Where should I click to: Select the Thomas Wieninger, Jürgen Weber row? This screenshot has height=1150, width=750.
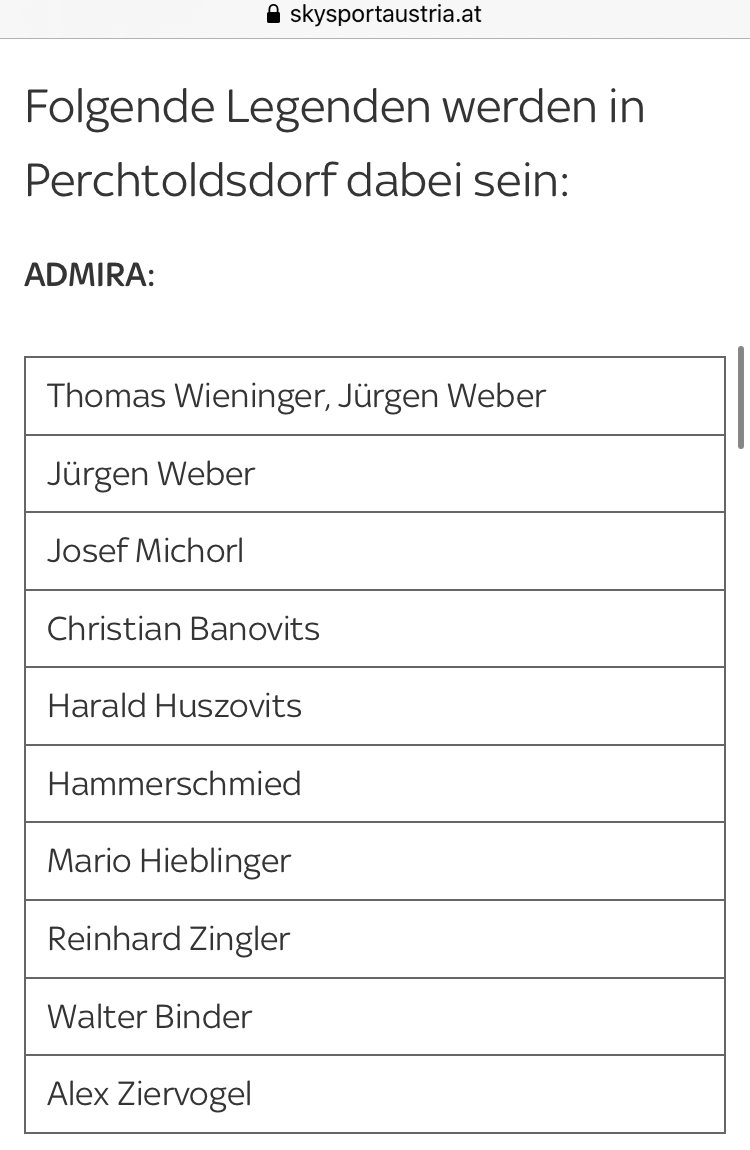pyautogui.click(x=375, y=396)
